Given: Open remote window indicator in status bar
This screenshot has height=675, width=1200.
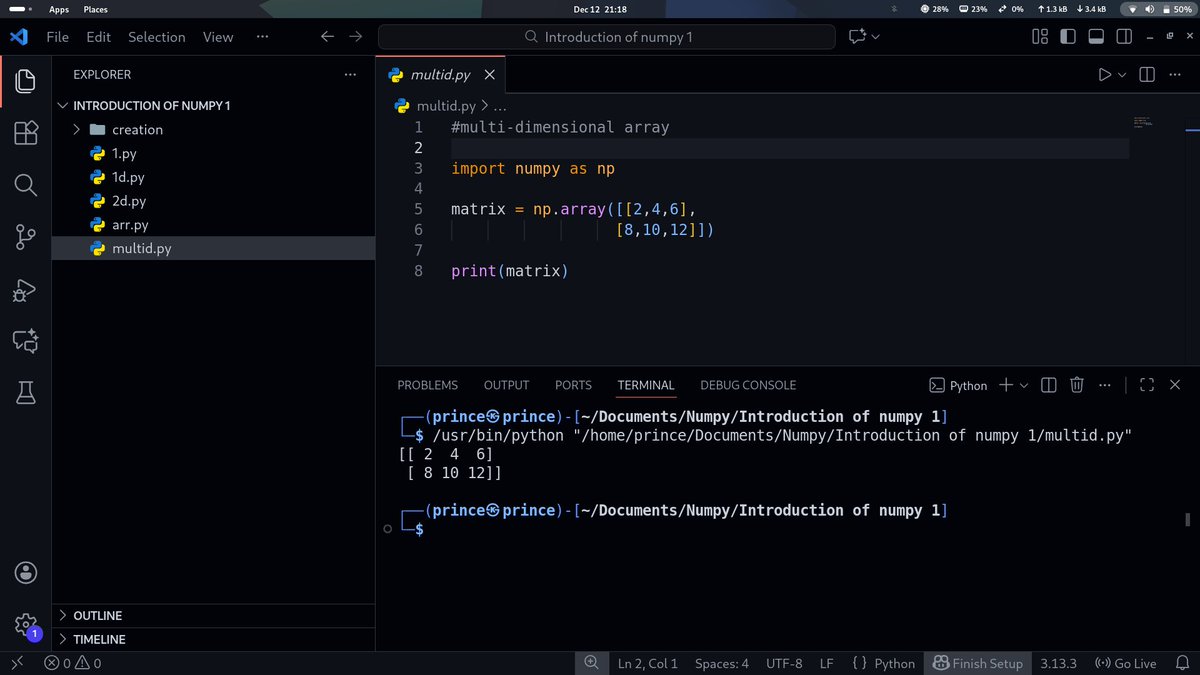Looking at the screenshot, I should [x=17, y=663].
